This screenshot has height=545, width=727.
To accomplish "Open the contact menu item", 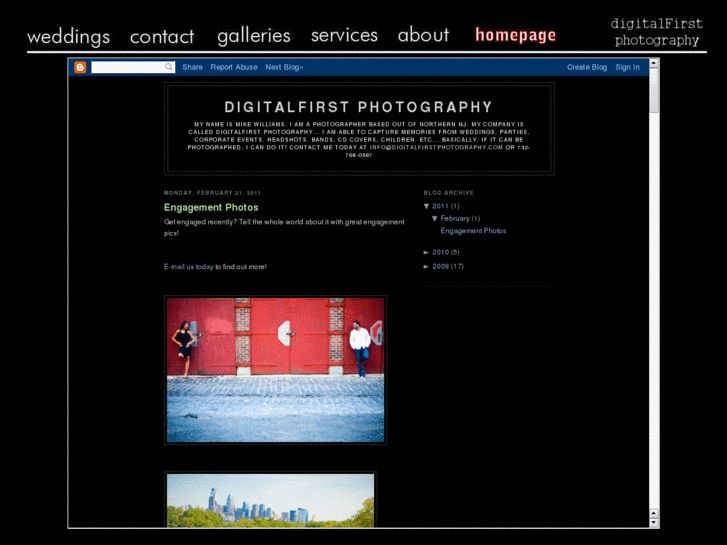I will pyautogui.click(x=162, y=37).
